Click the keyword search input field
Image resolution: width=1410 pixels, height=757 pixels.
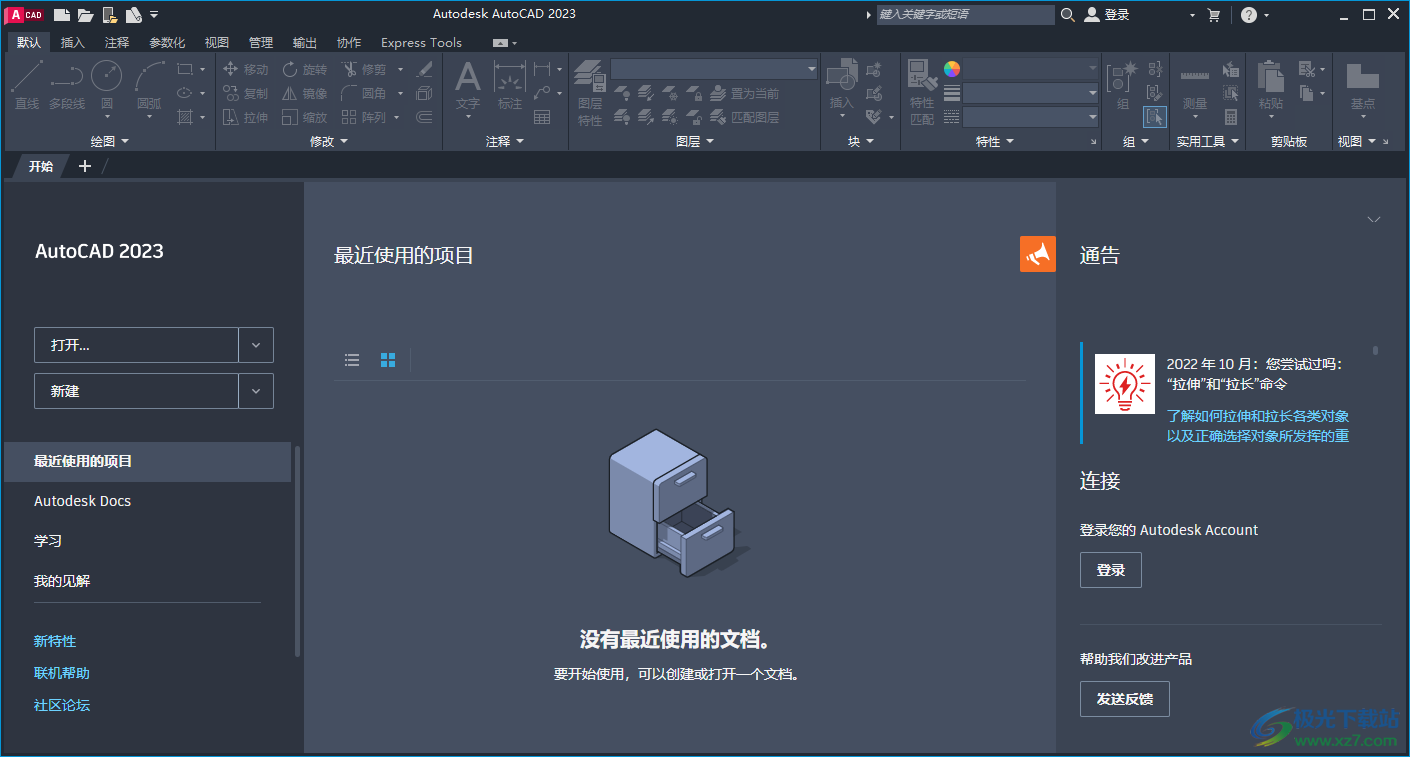point(965,15)
